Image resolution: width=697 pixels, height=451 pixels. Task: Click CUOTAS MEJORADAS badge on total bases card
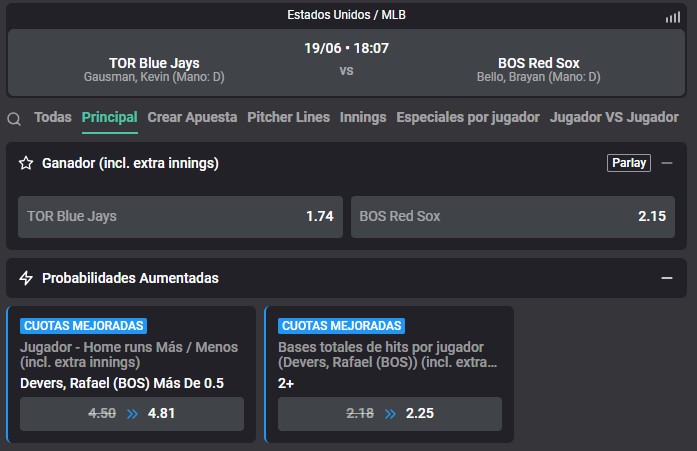[x=341, y=326]
